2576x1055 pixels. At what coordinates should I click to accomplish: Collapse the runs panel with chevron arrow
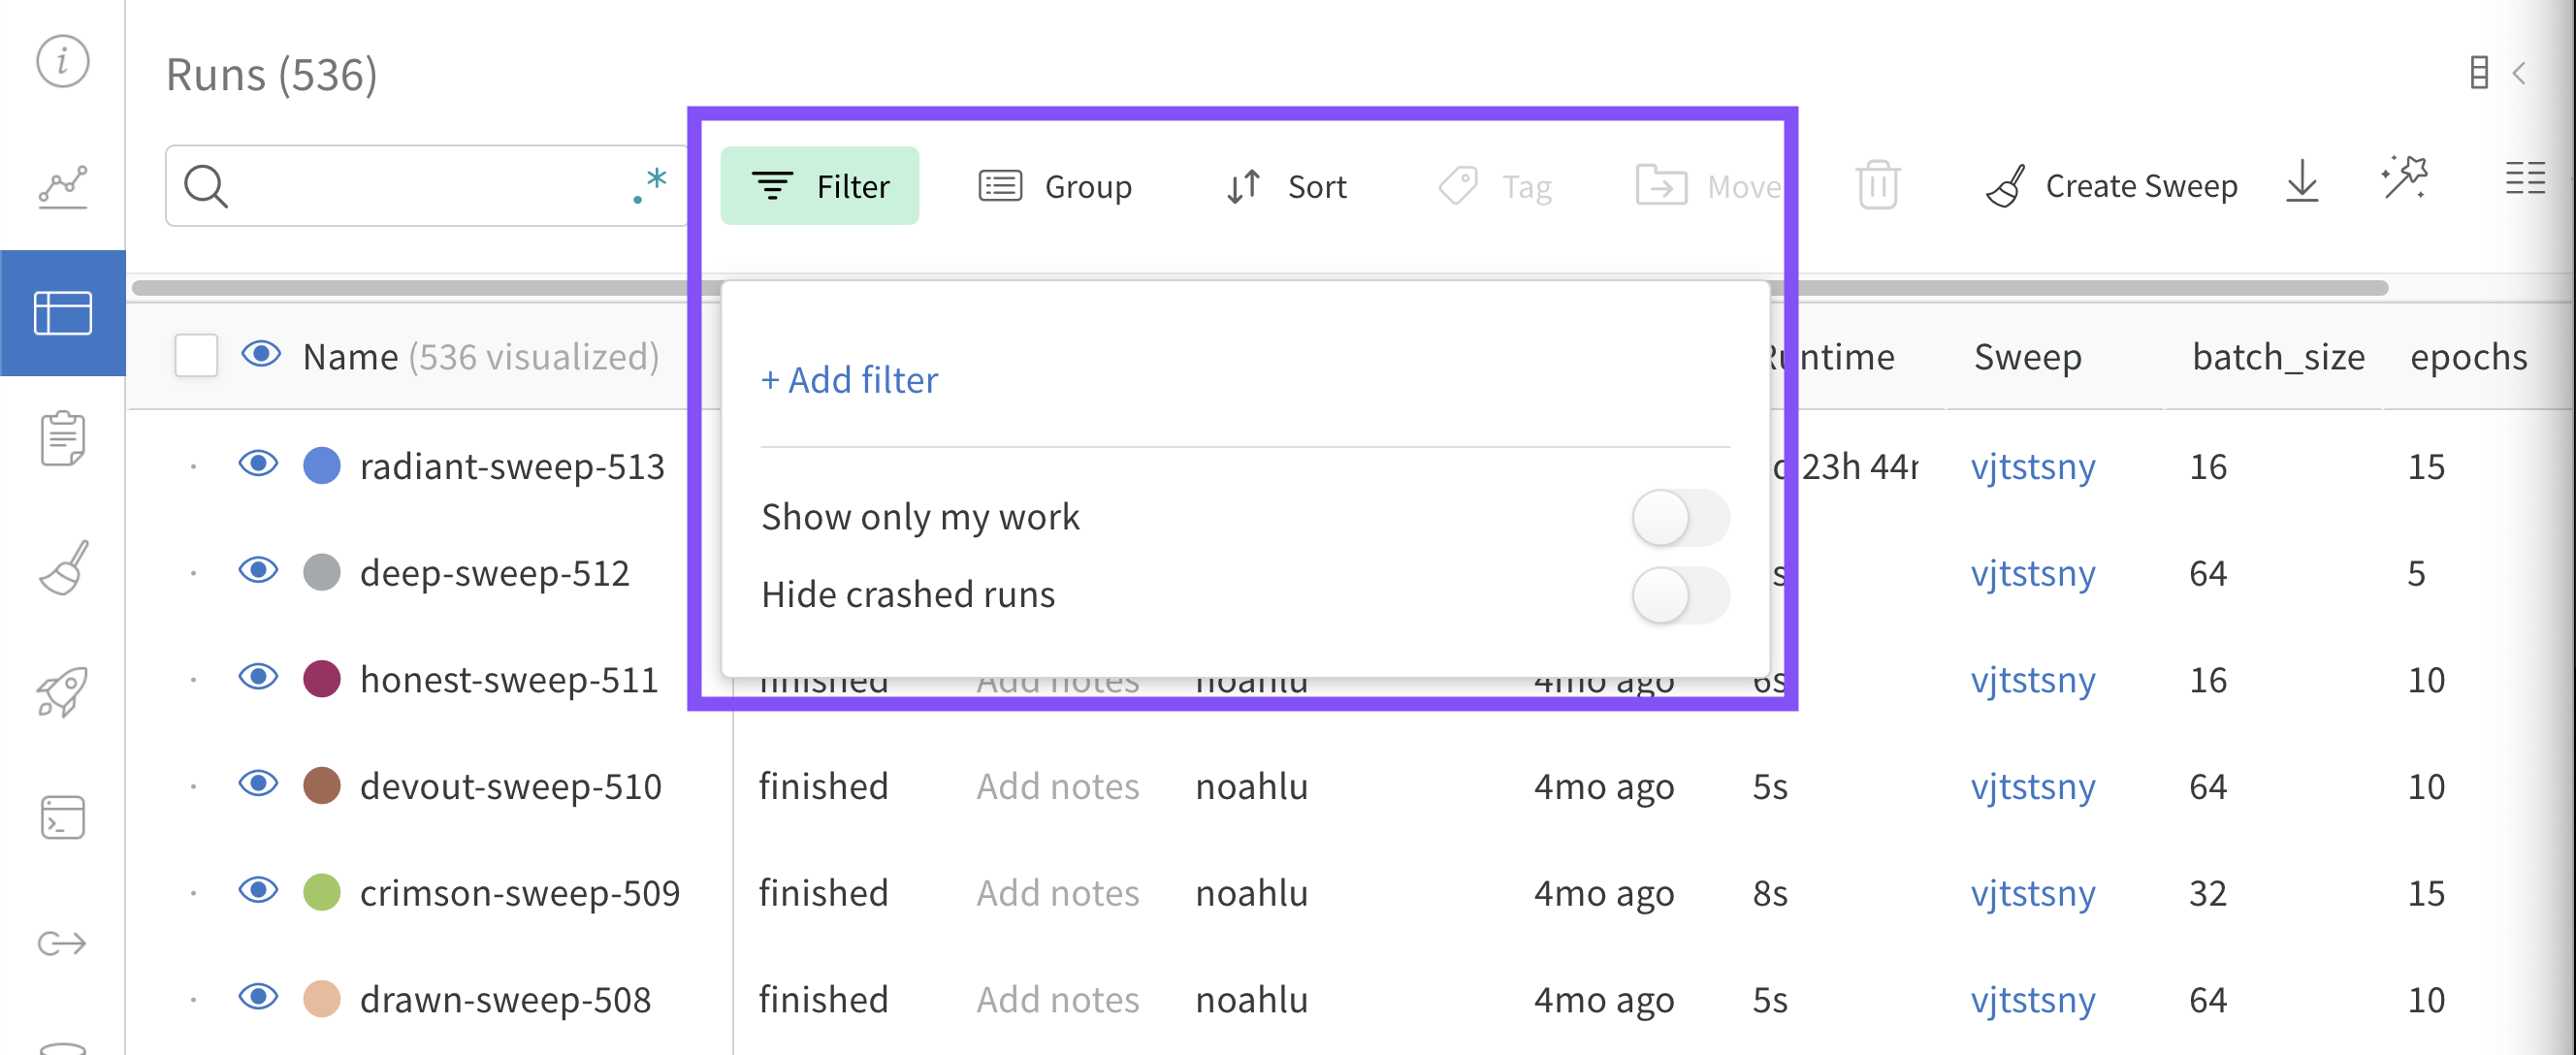point(2520,74)
